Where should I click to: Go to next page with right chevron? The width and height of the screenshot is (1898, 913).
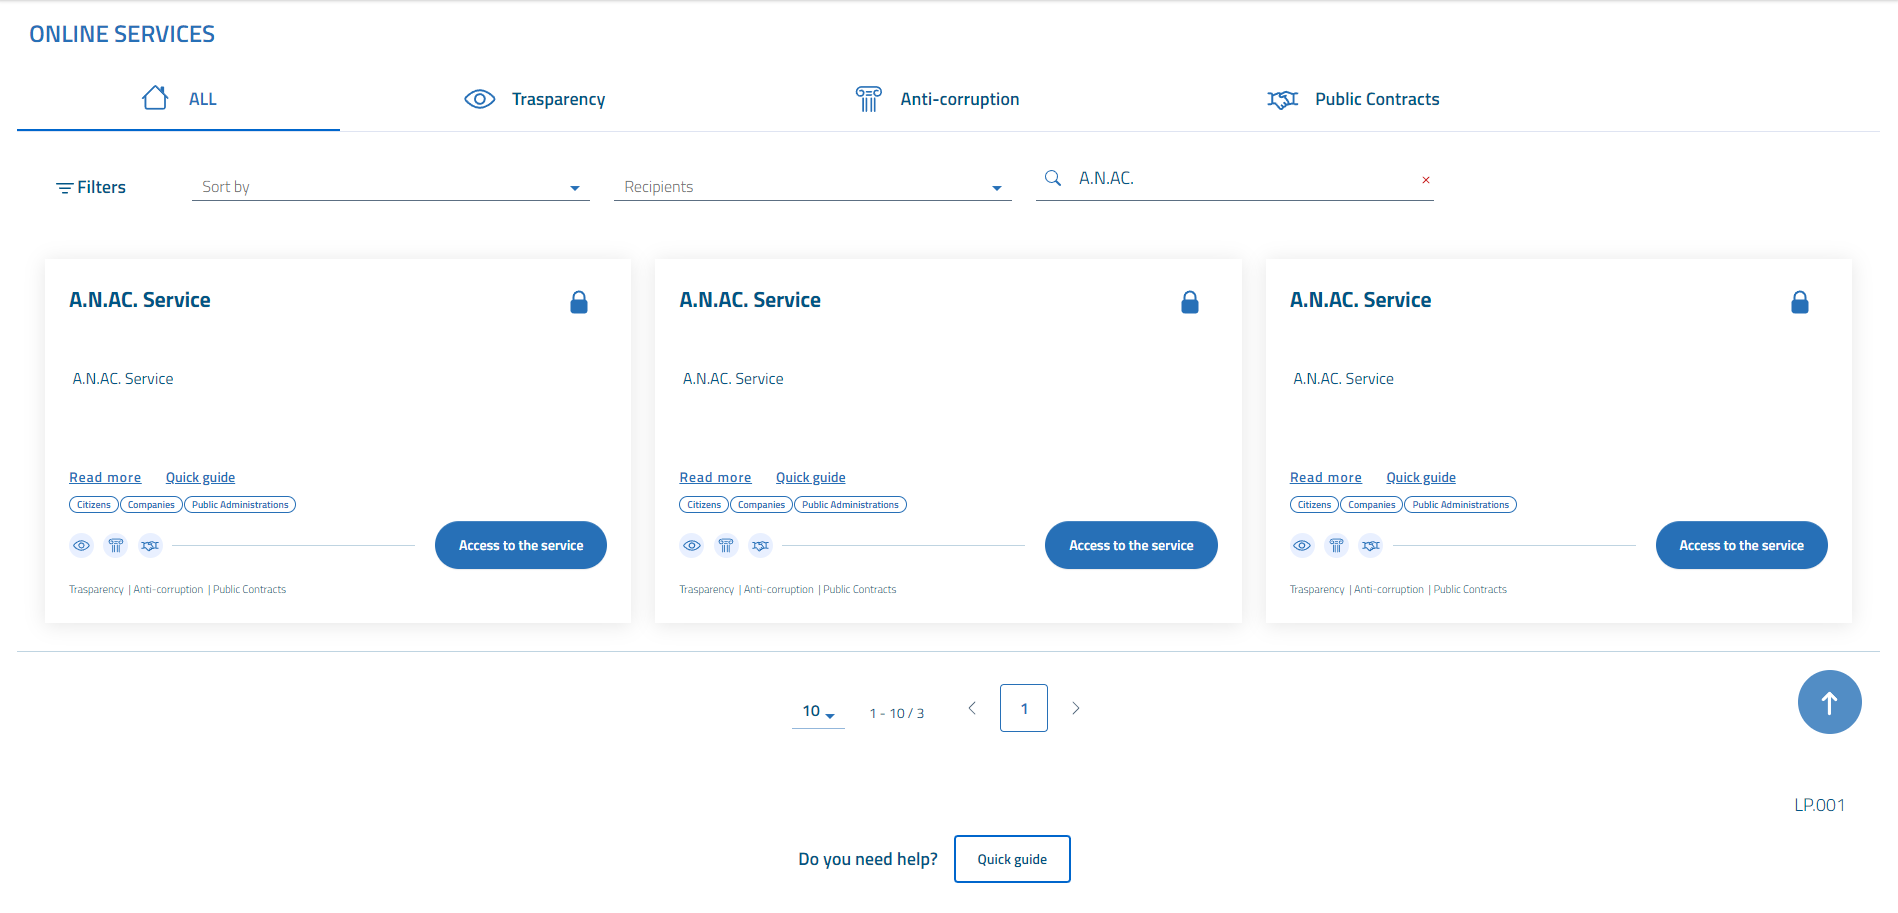1076,708
